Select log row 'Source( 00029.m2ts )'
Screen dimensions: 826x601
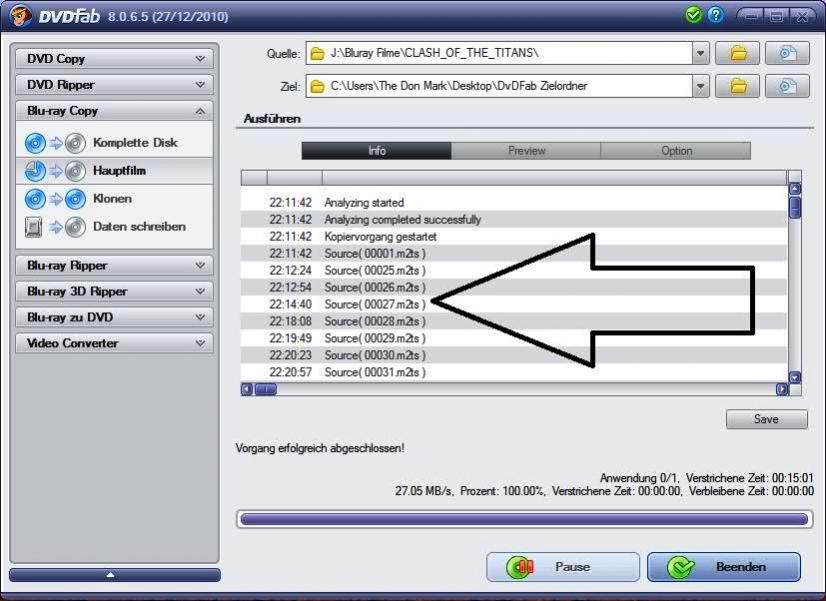tap(514, 338)
